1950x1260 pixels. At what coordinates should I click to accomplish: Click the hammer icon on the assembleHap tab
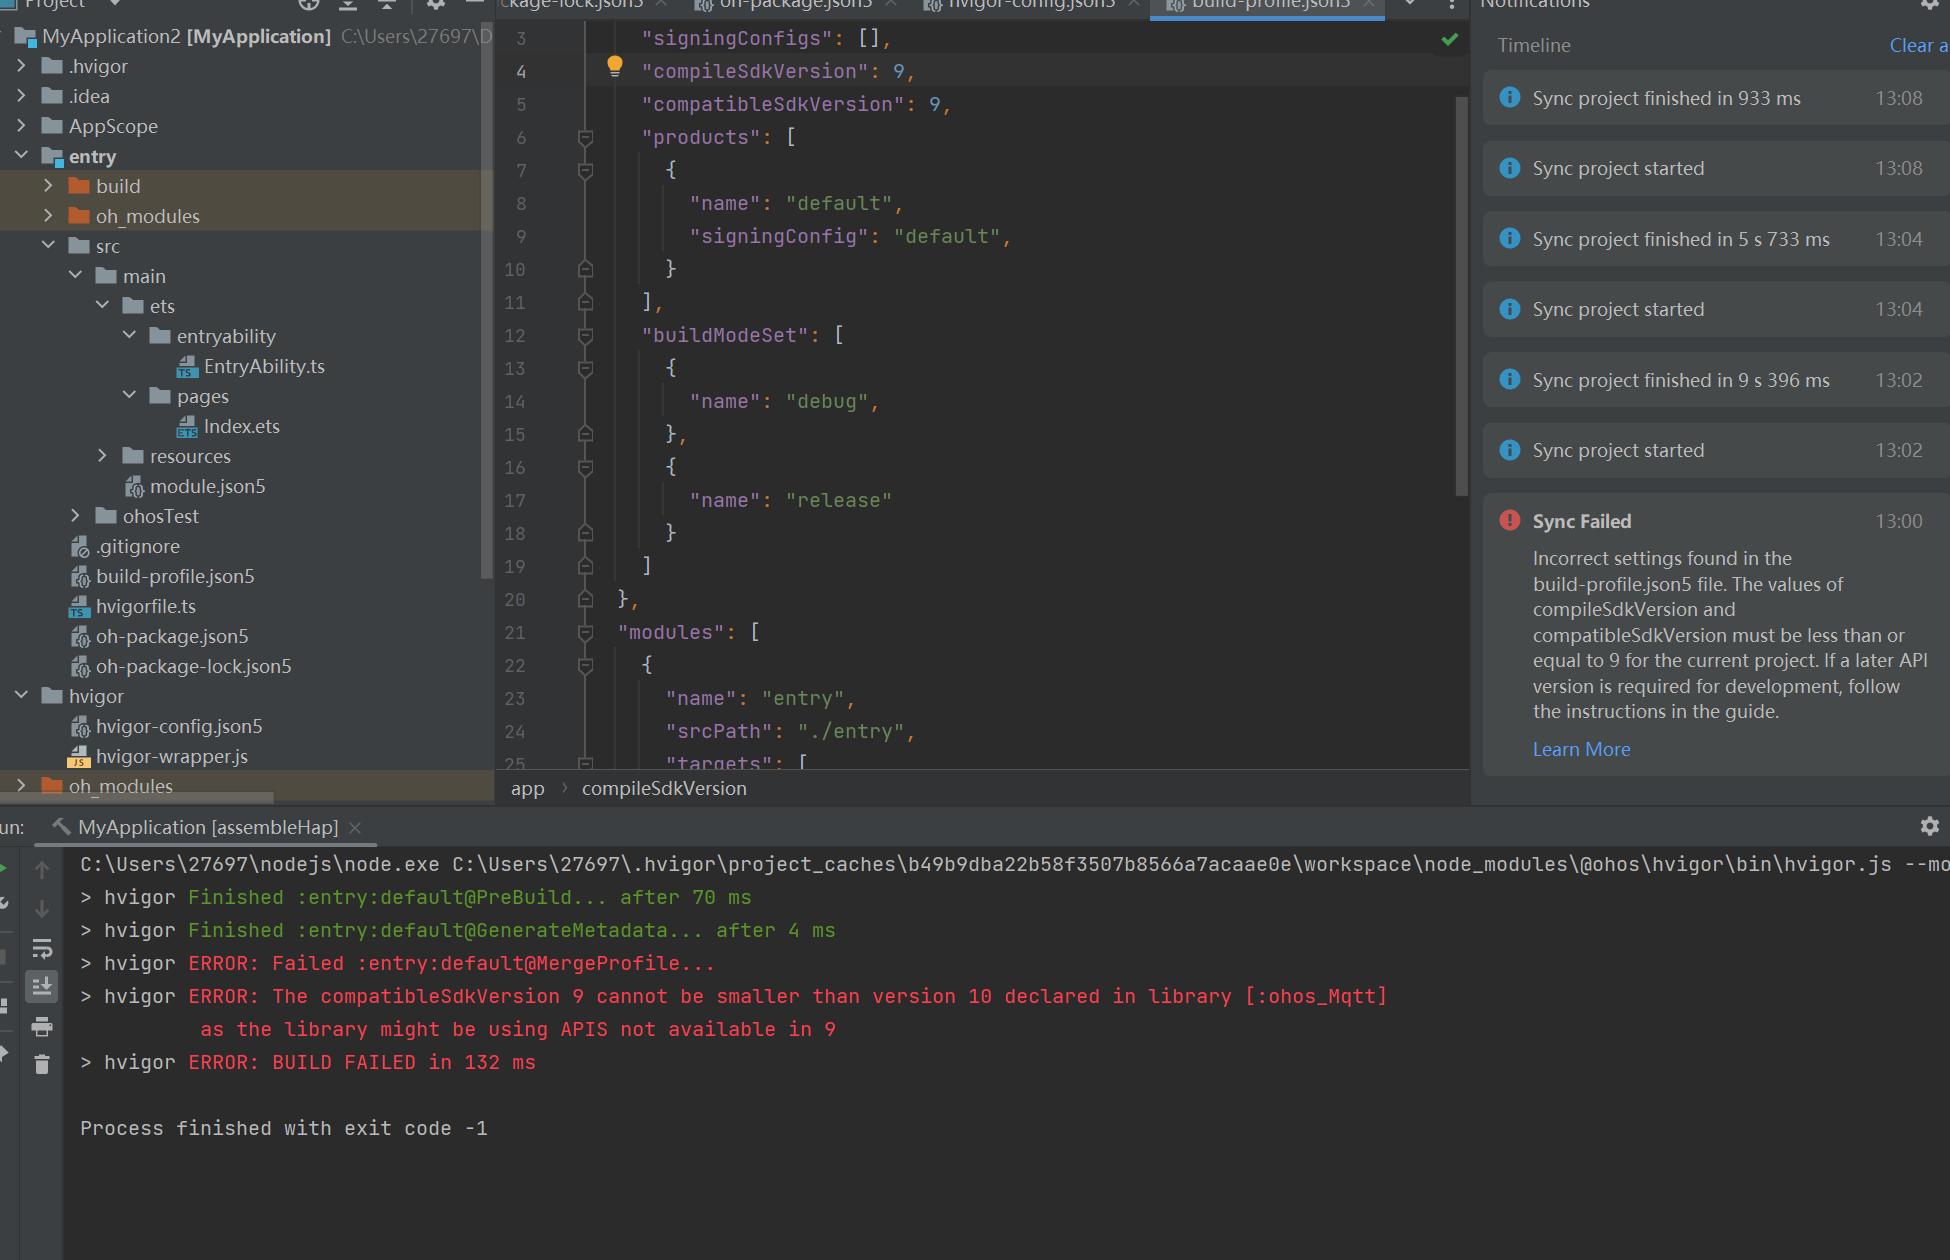click(x=61, y=826)
